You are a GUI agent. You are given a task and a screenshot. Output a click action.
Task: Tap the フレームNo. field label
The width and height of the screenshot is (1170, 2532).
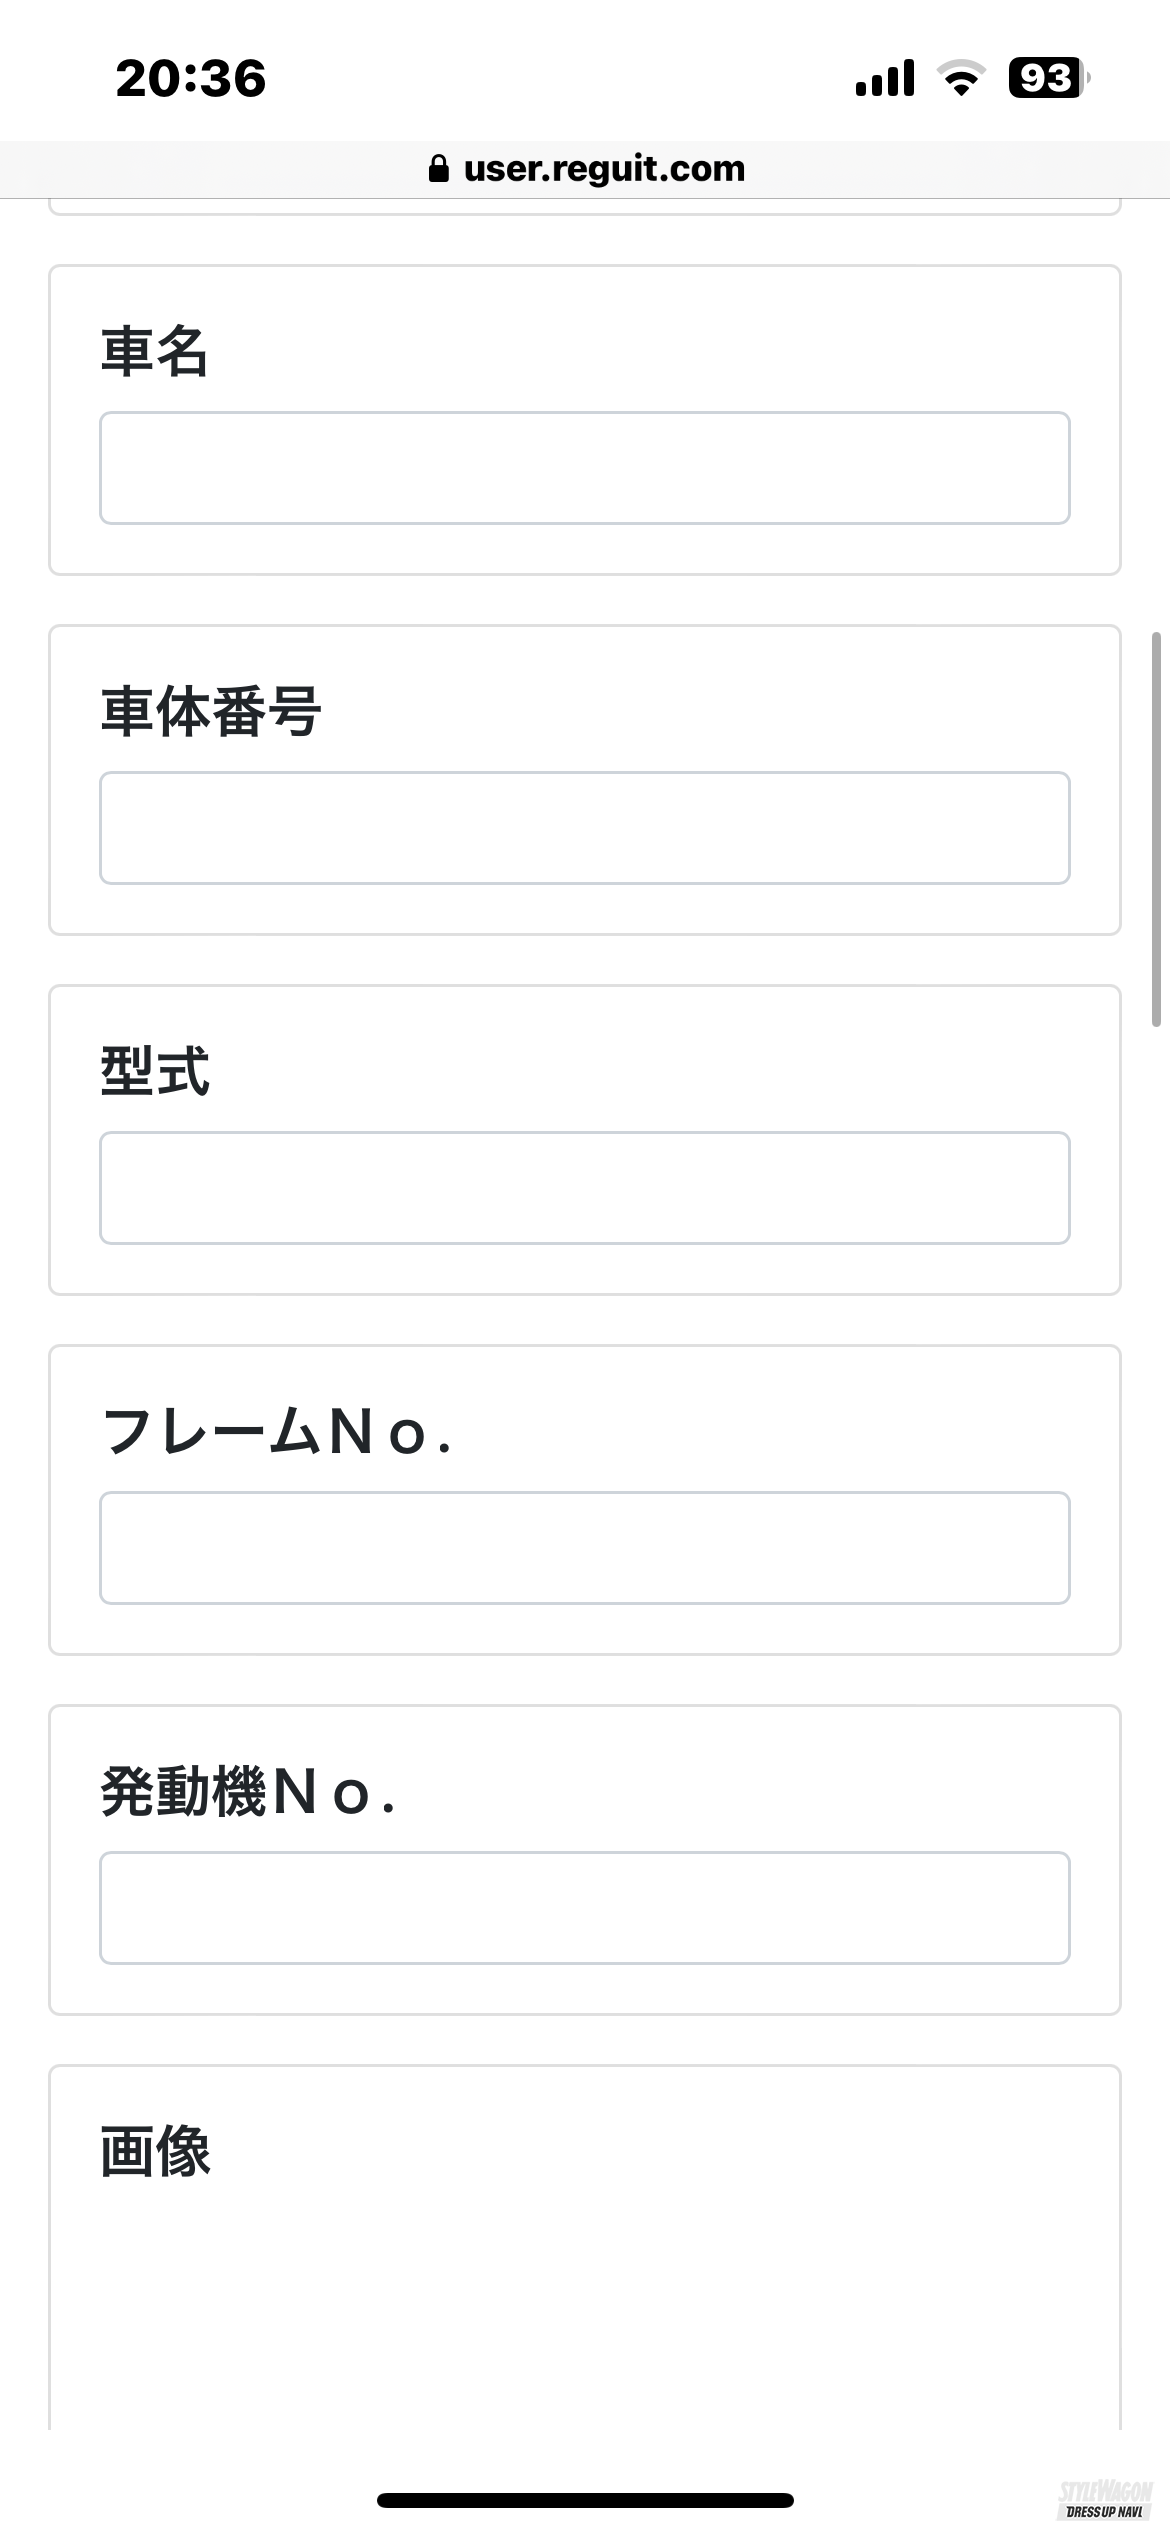[x=277, y=1432]
